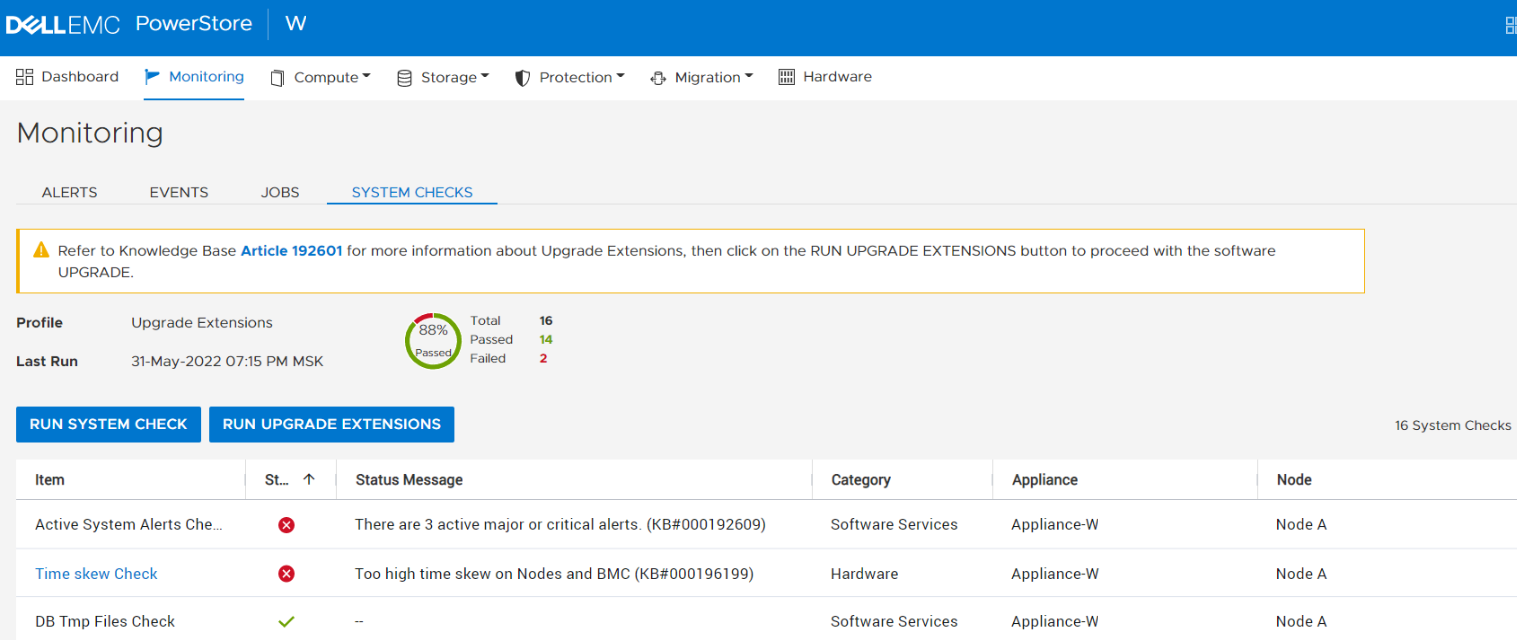Image resolution: width=1517 pixels, height=640 pixels.
Task: Open Hardware via its chassis icon
Action: point(787,76)
